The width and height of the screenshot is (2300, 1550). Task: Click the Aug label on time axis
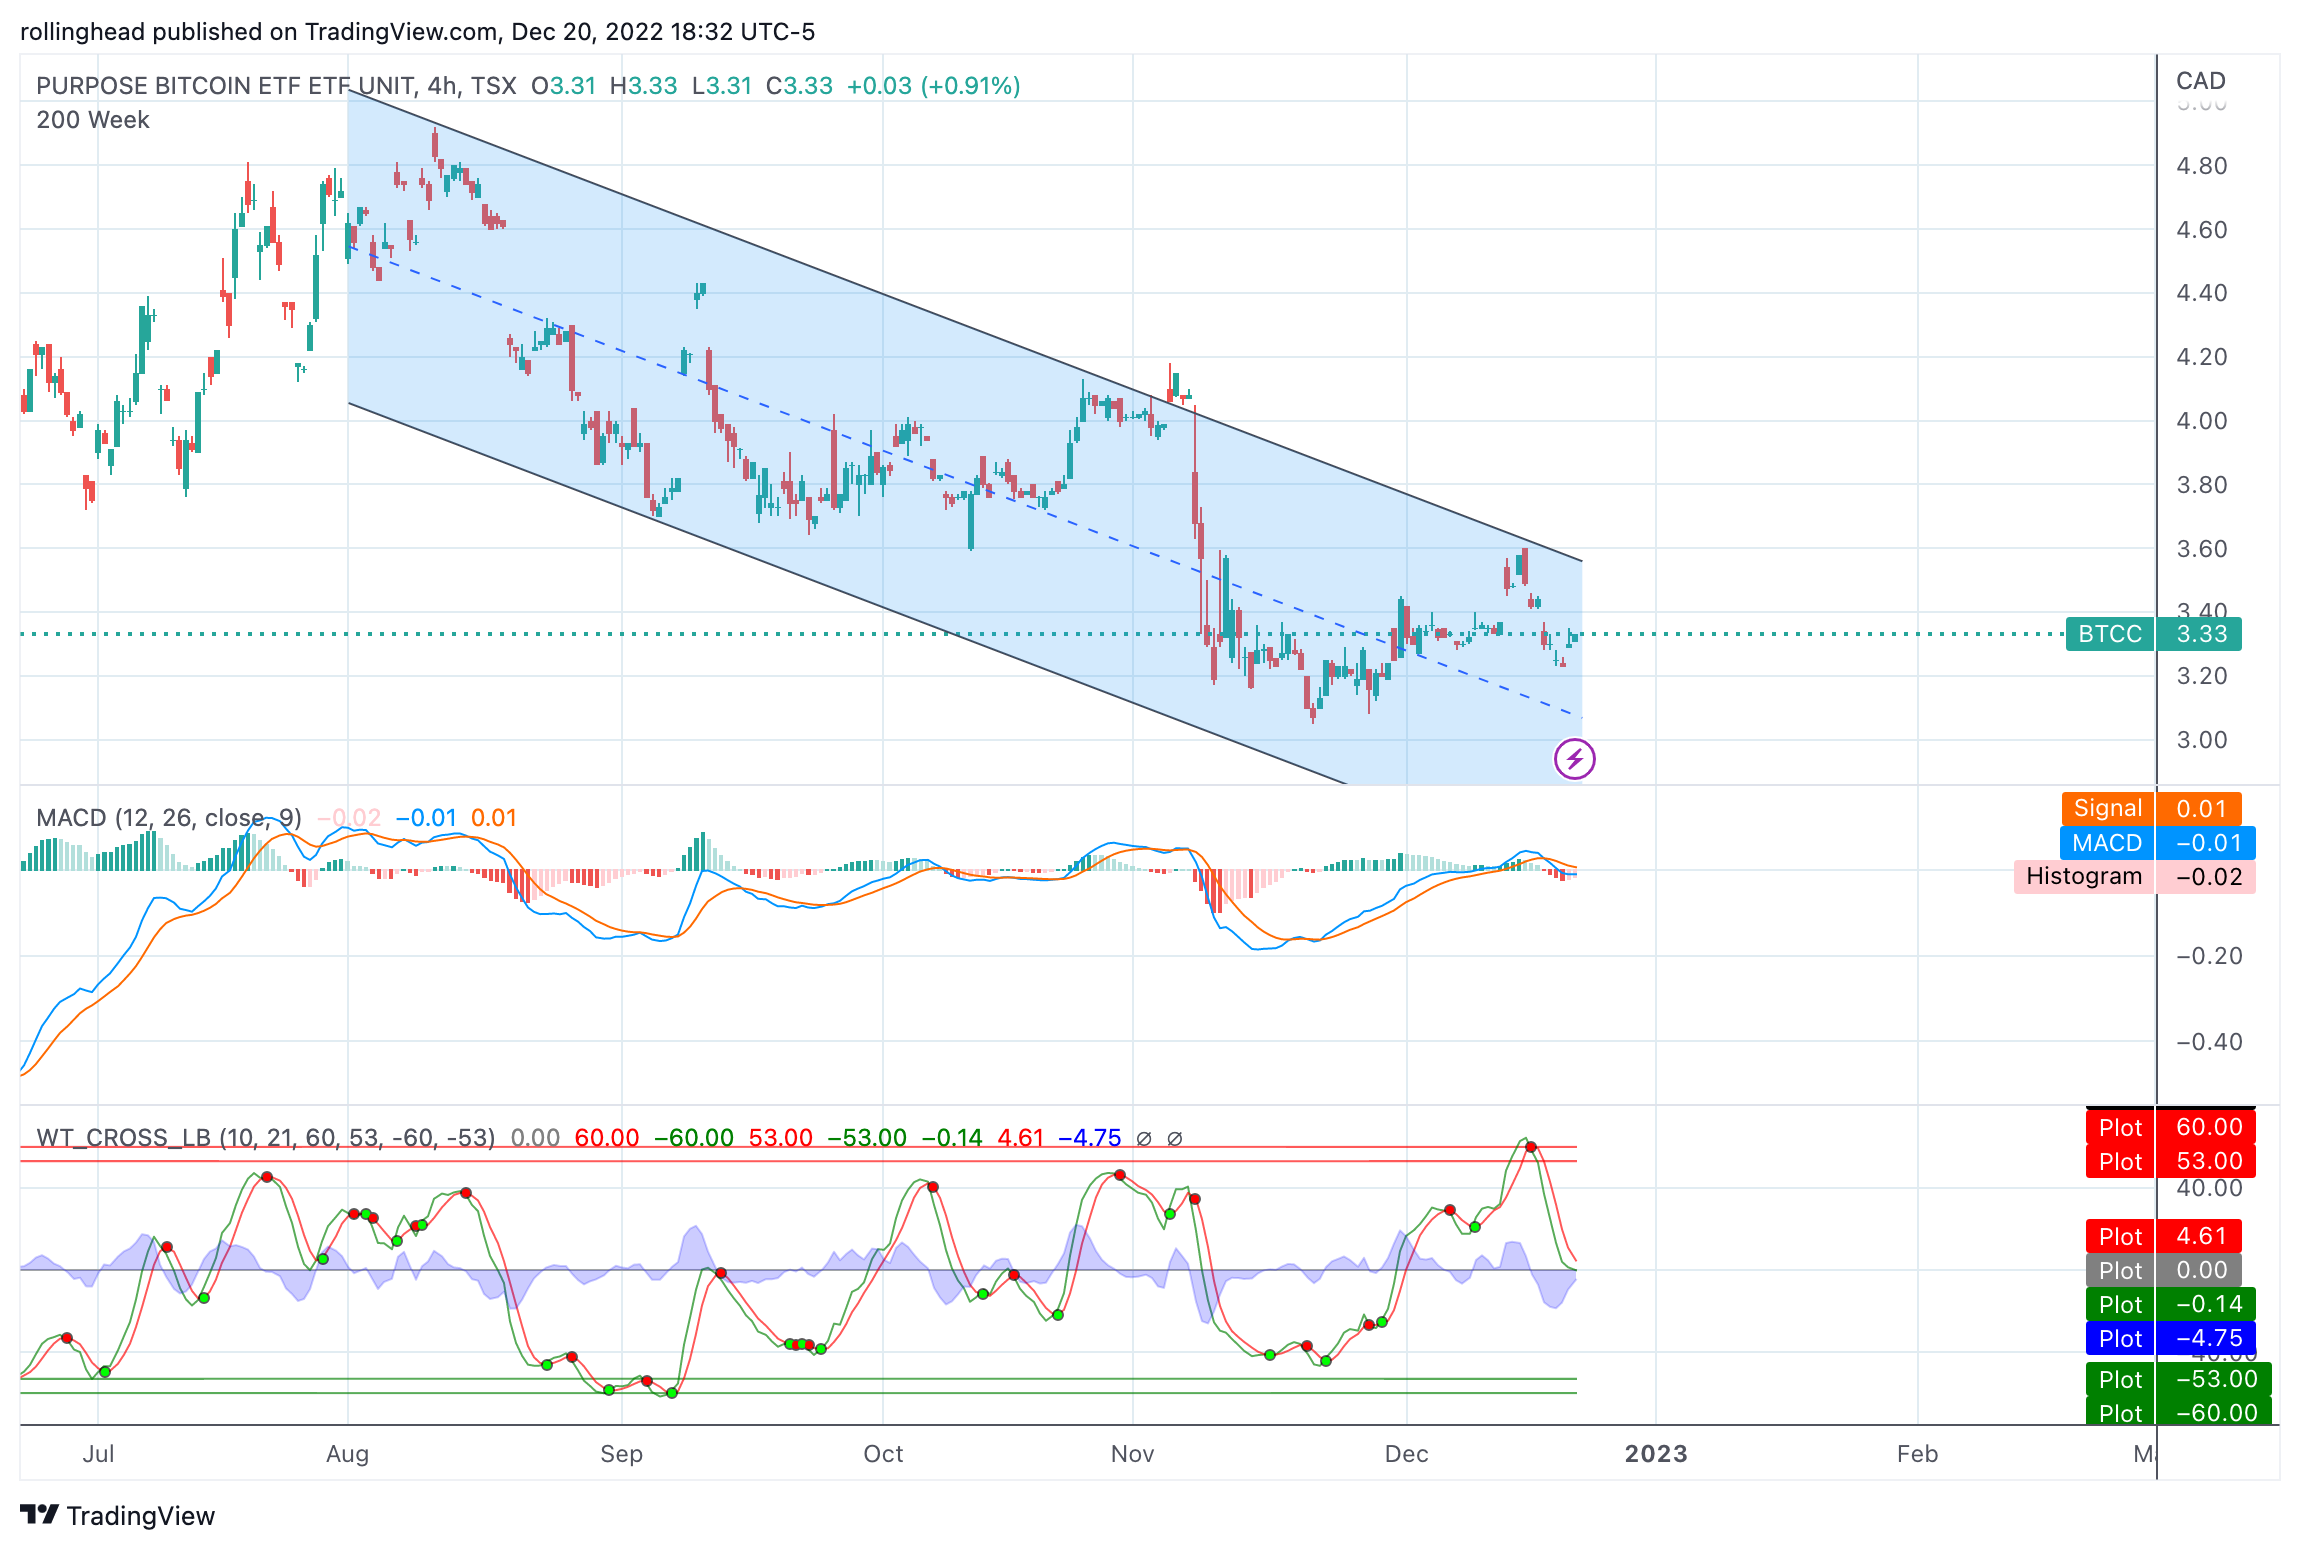[x=347, y=1454]
